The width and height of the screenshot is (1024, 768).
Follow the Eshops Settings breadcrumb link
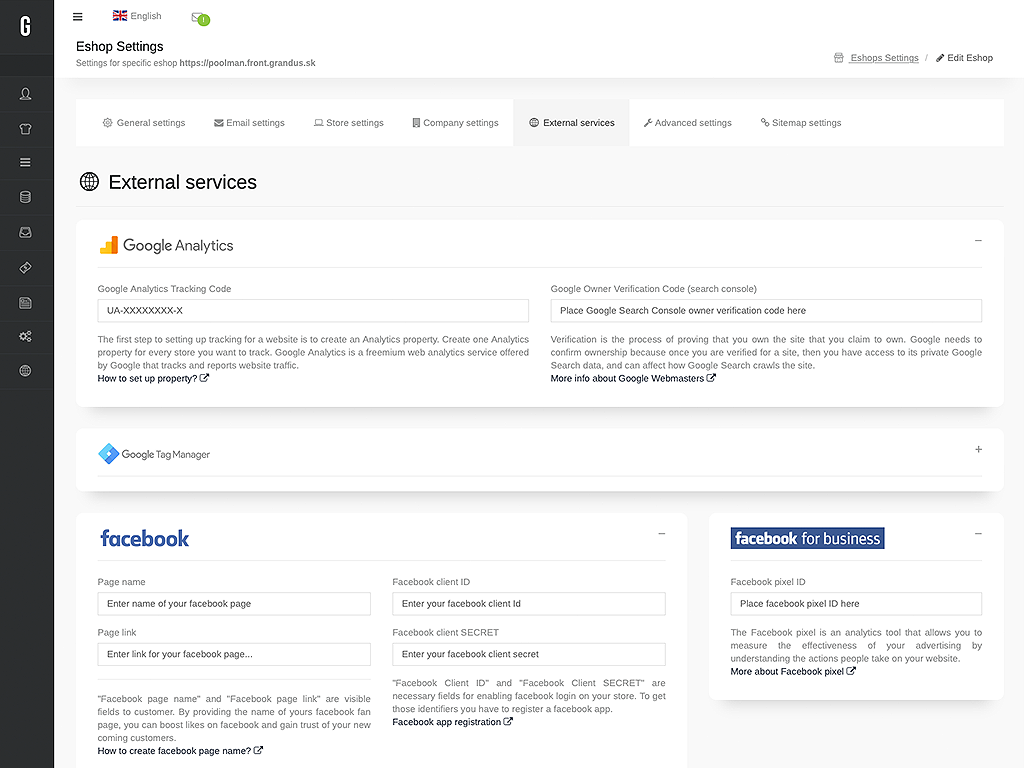coord(884,57)
